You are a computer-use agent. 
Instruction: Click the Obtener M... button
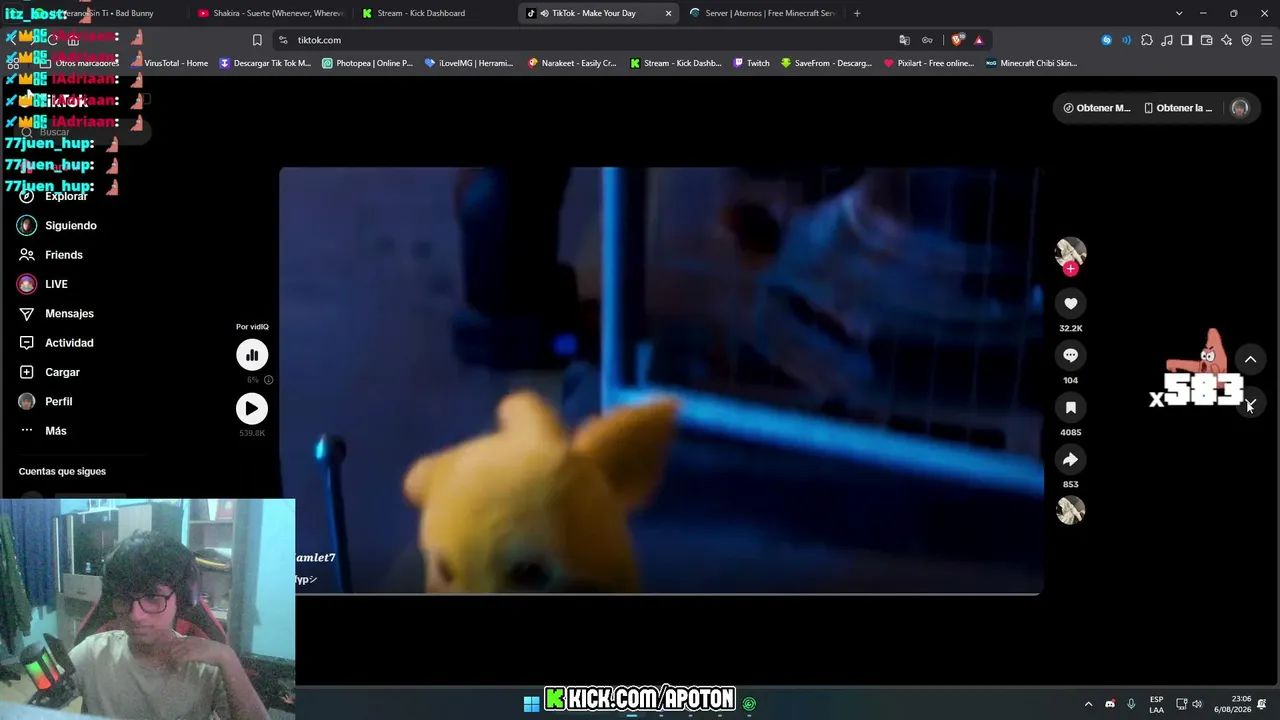click(x=1097, y=108)
